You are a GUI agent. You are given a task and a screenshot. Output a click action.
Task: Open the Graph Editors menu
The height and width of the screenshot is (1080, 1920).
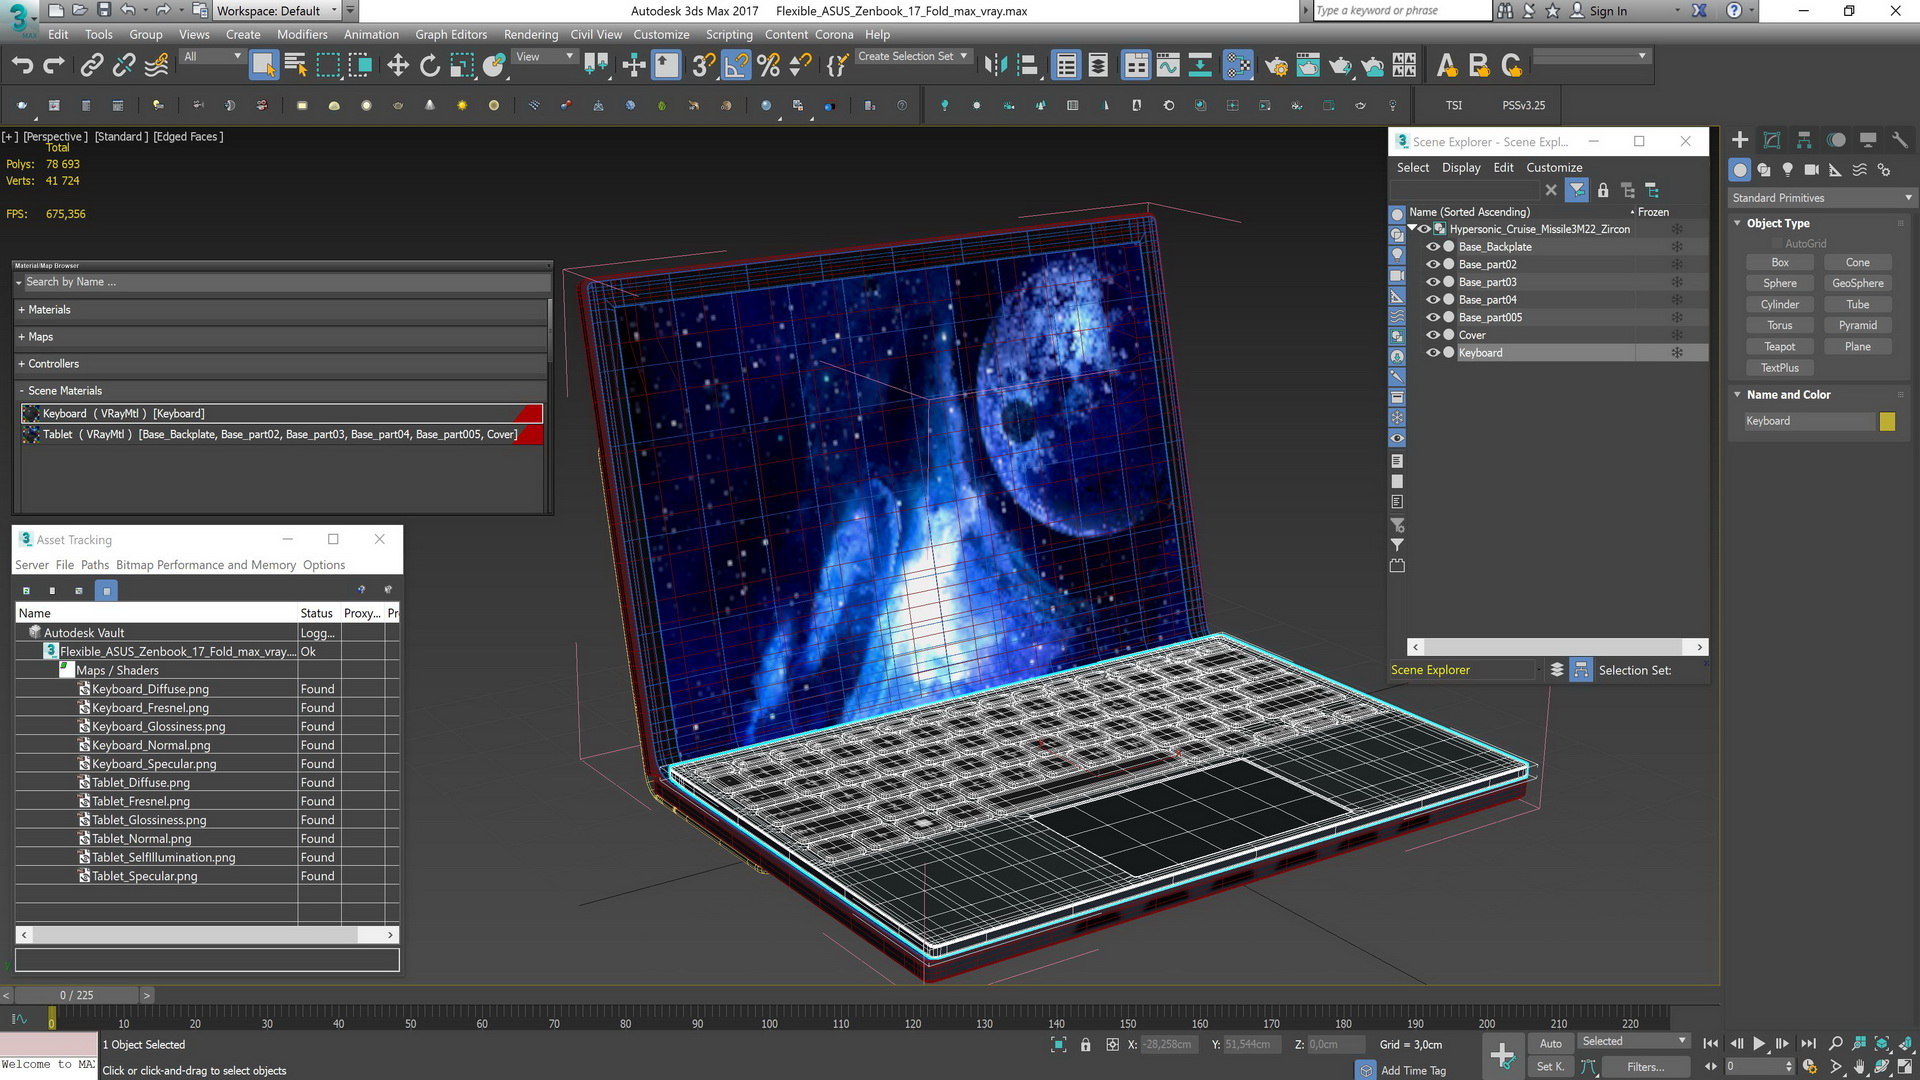(x=451, y=34)
